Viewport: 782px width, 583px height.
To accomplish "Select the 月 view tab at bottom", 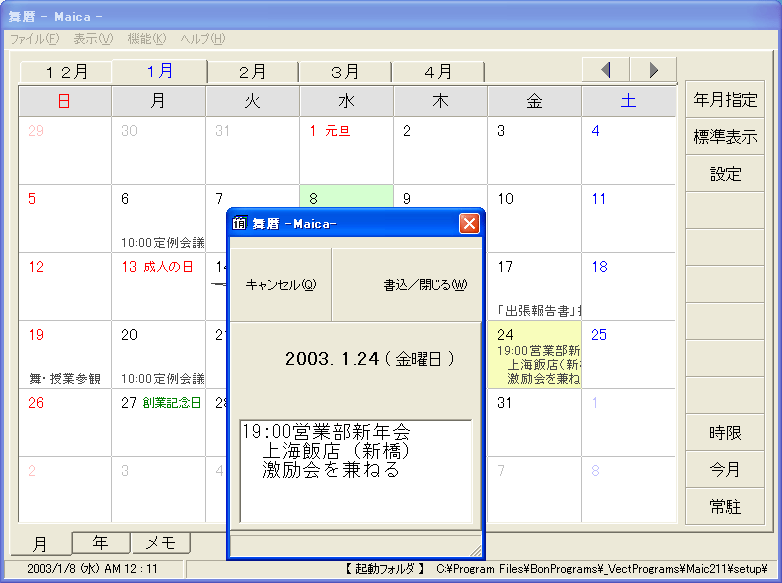I will 40,544.
